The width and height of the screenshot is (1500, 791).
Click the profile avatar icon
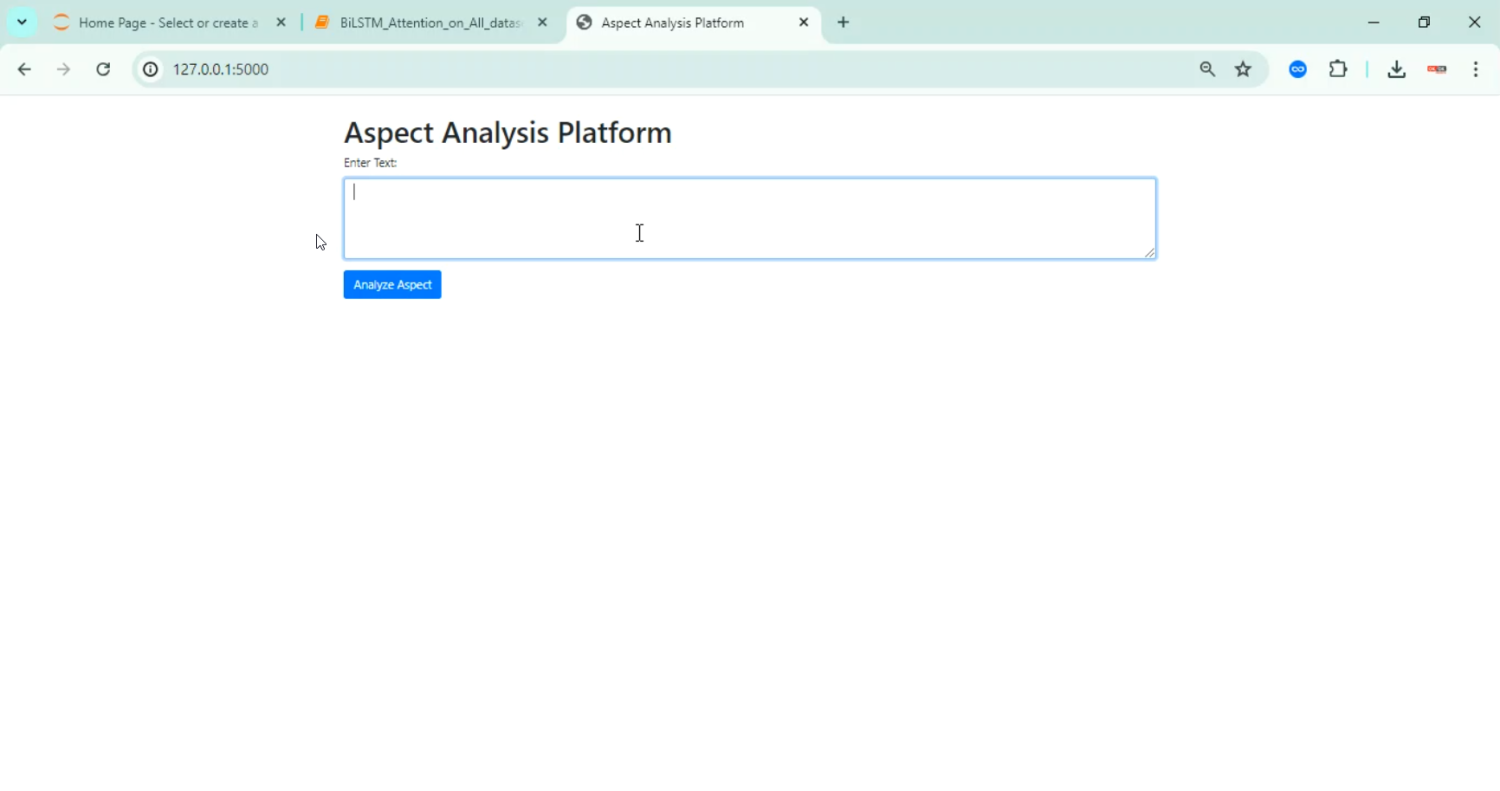tap(1437, 69)
